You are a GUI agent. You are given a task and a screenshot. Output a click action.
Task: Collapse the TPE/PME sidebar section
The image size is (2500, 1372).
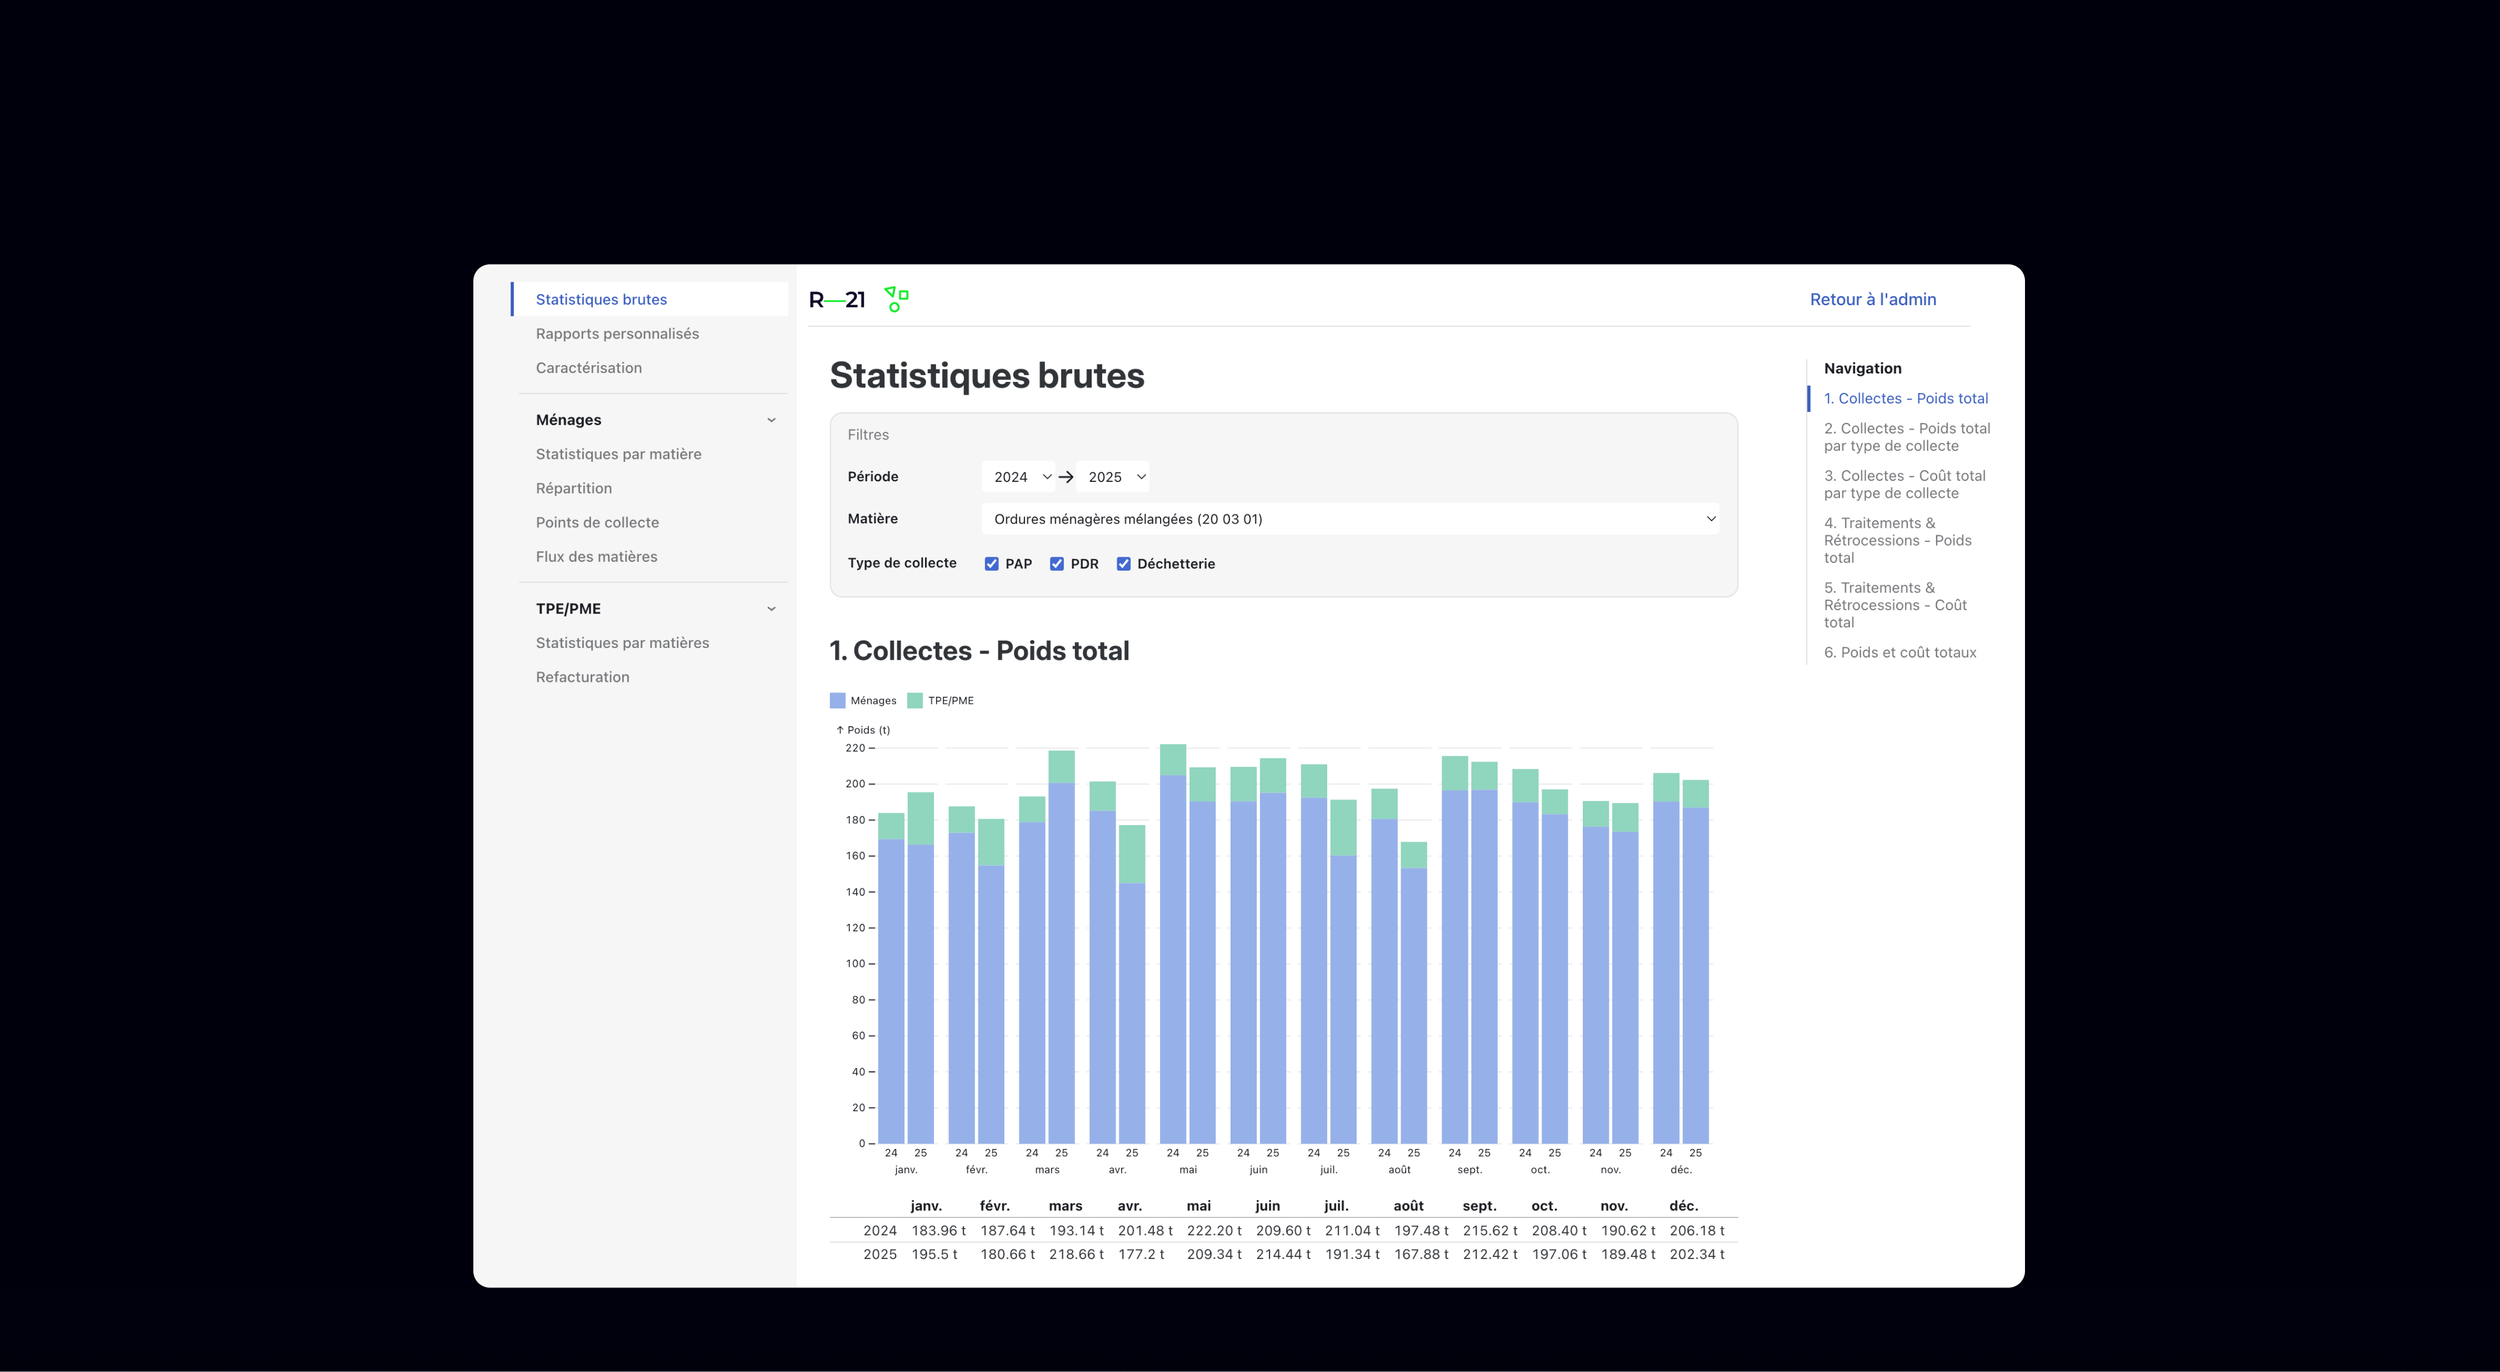[x=771, y=609]
